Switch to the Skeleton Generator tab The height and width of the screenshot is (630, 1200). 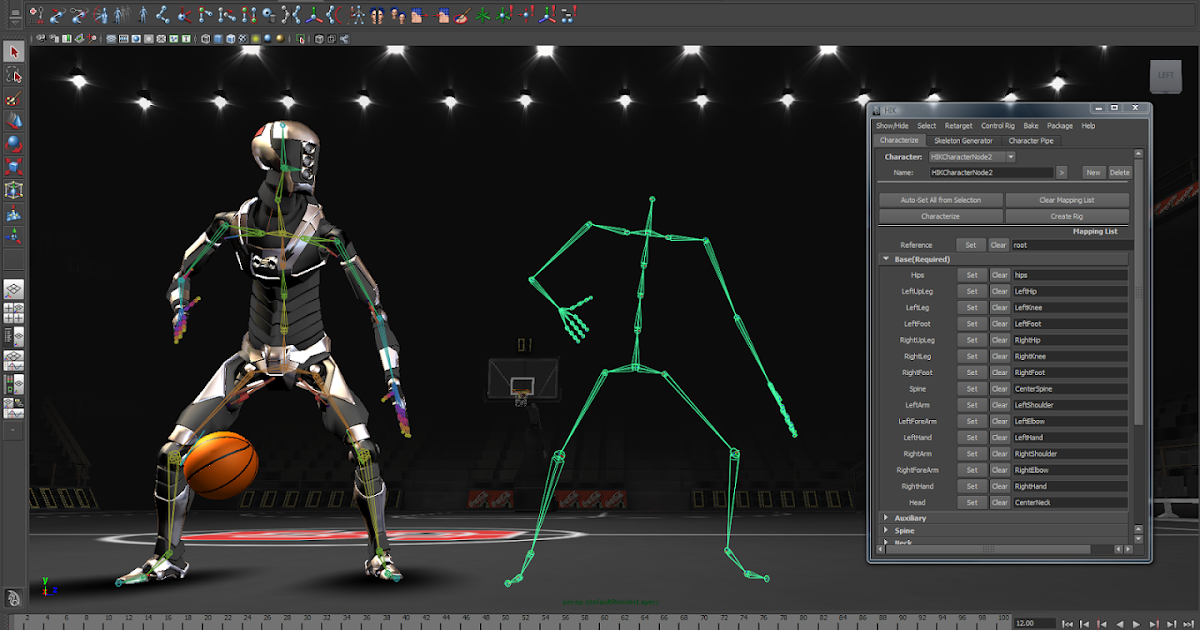(x=963, y=141)
